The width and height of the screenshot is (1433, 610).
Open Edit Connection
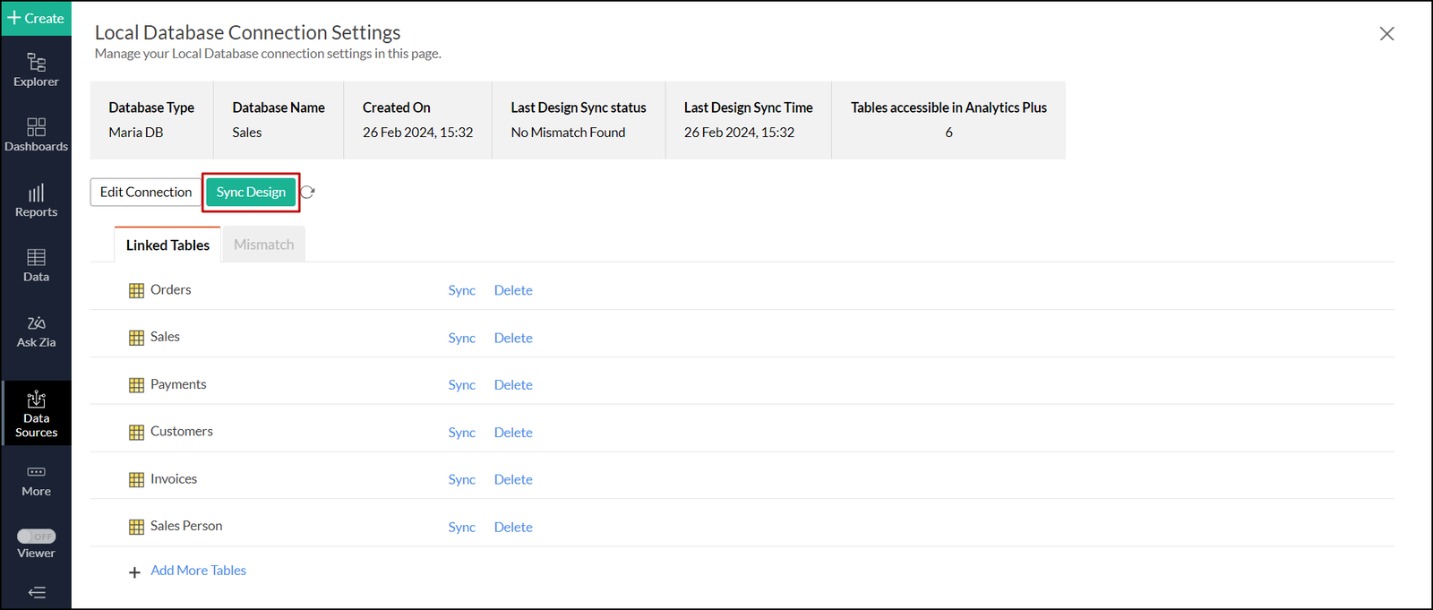coord(145,191)
